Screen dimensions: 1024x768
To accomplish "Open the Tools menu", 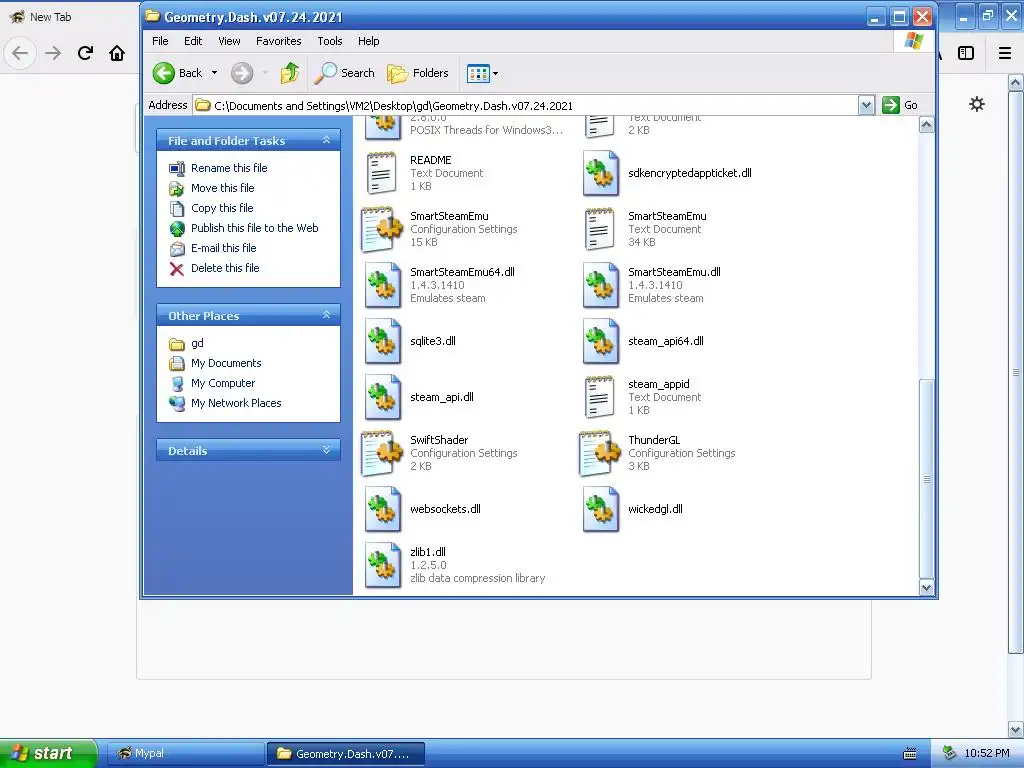I will pos(330,41).
